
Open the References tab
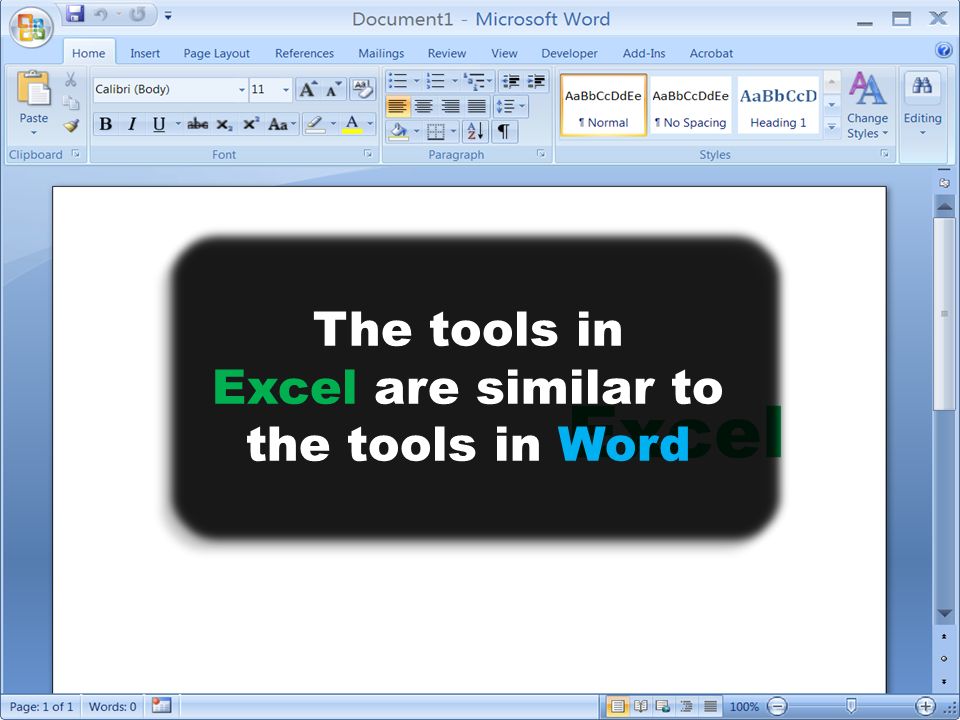tap(304, 53)
